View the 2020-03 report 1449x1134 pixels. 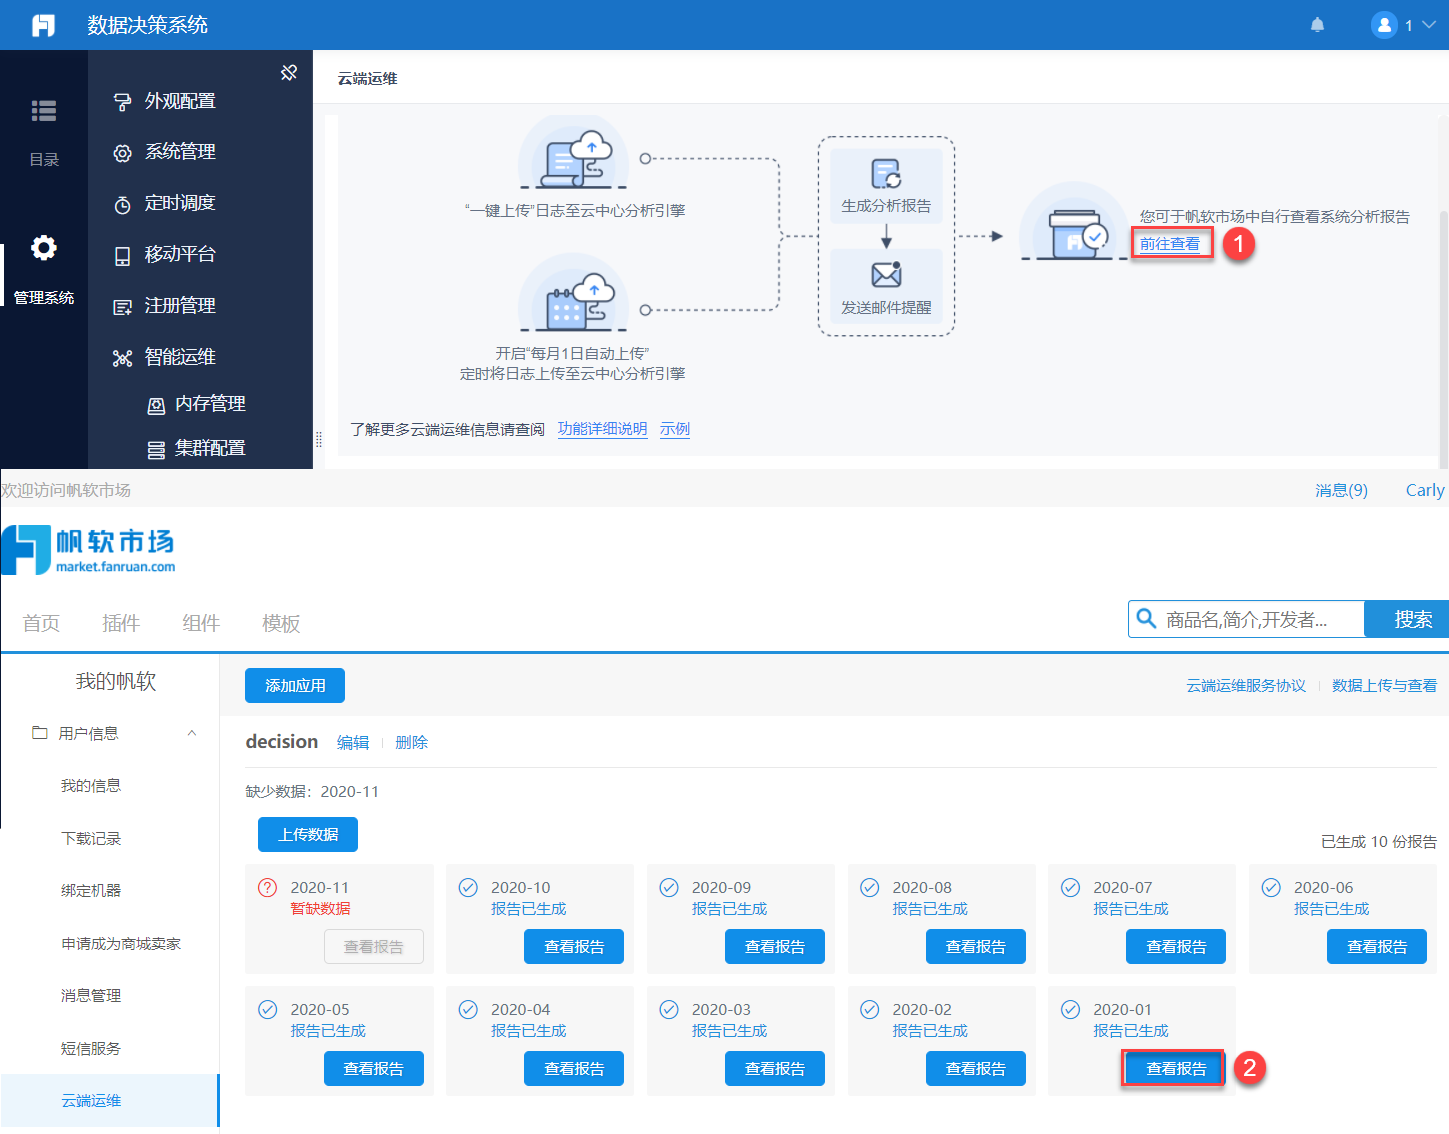click(x=775, y=1069)
